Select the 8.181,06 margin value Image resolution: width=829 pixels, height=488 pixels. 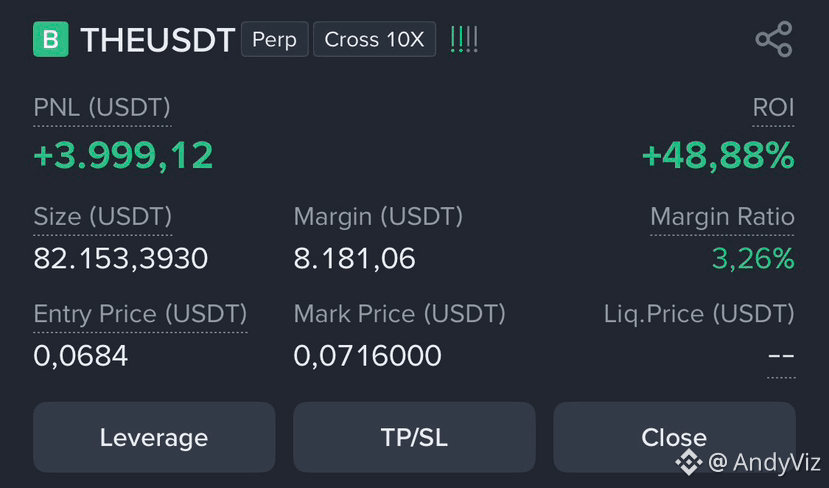click(354, 259)
